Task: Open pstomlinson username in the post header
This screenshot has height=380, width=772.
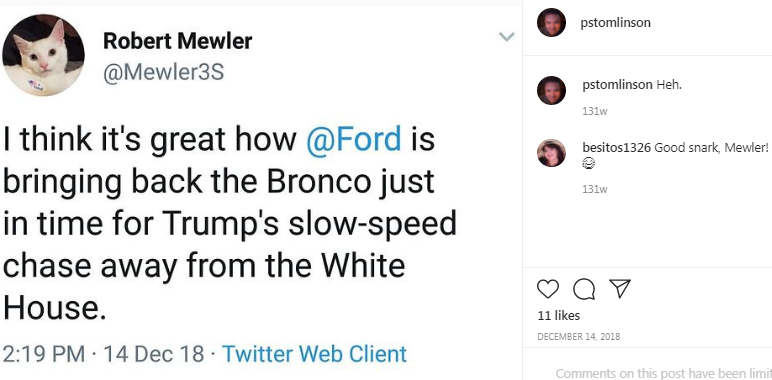Action: pos(616,23)
